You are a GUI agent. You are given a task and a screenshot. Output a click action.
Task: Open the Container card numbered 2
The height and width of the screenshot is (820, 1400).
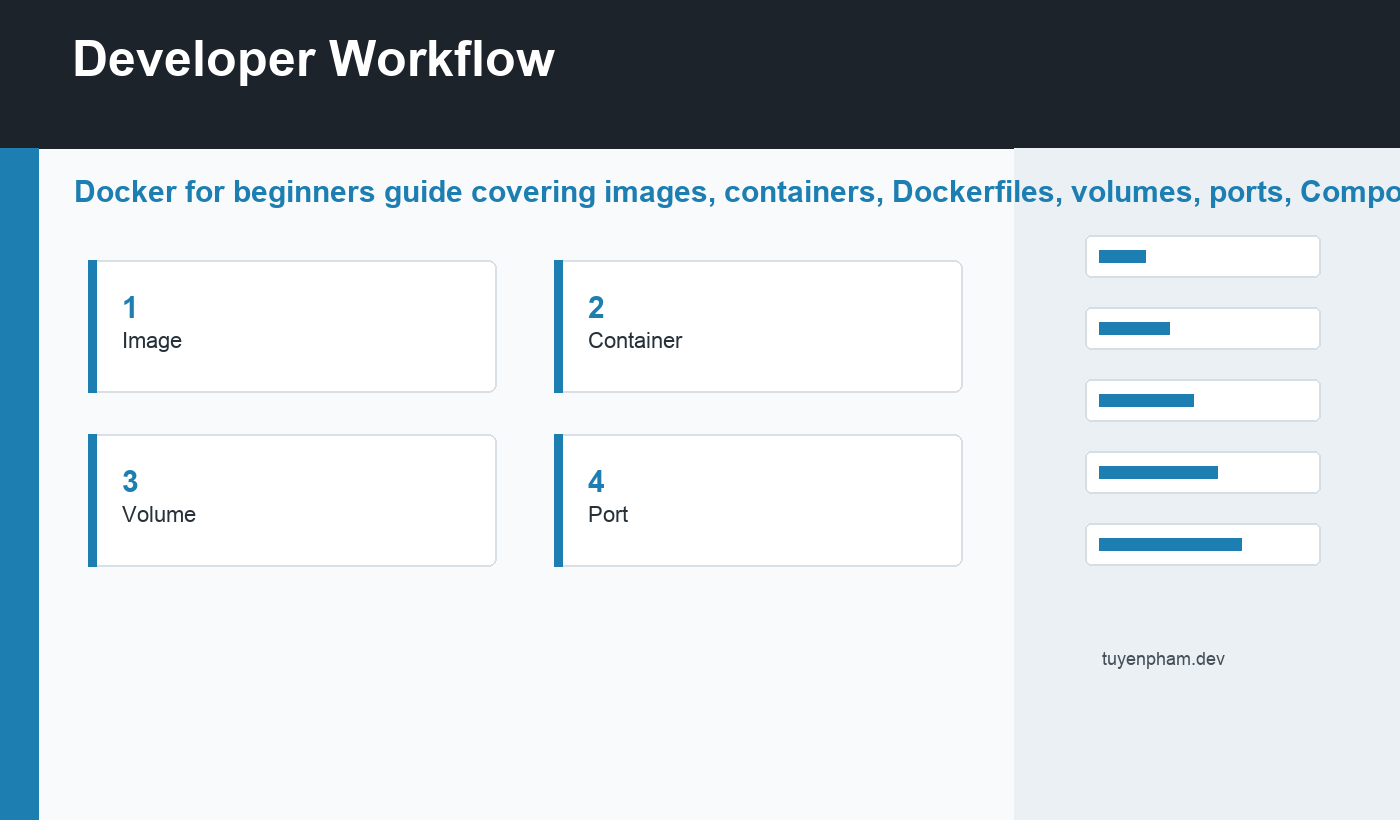click(x=758, y=326)
